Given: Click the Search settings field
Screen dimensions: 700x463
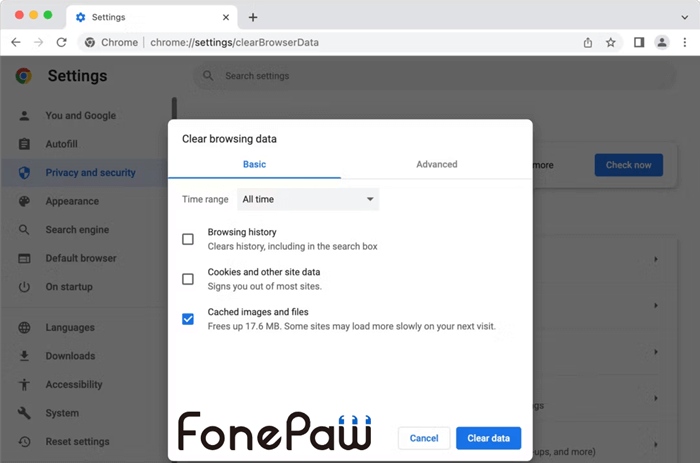Looking at the screenshot, I should click(434, 76).
